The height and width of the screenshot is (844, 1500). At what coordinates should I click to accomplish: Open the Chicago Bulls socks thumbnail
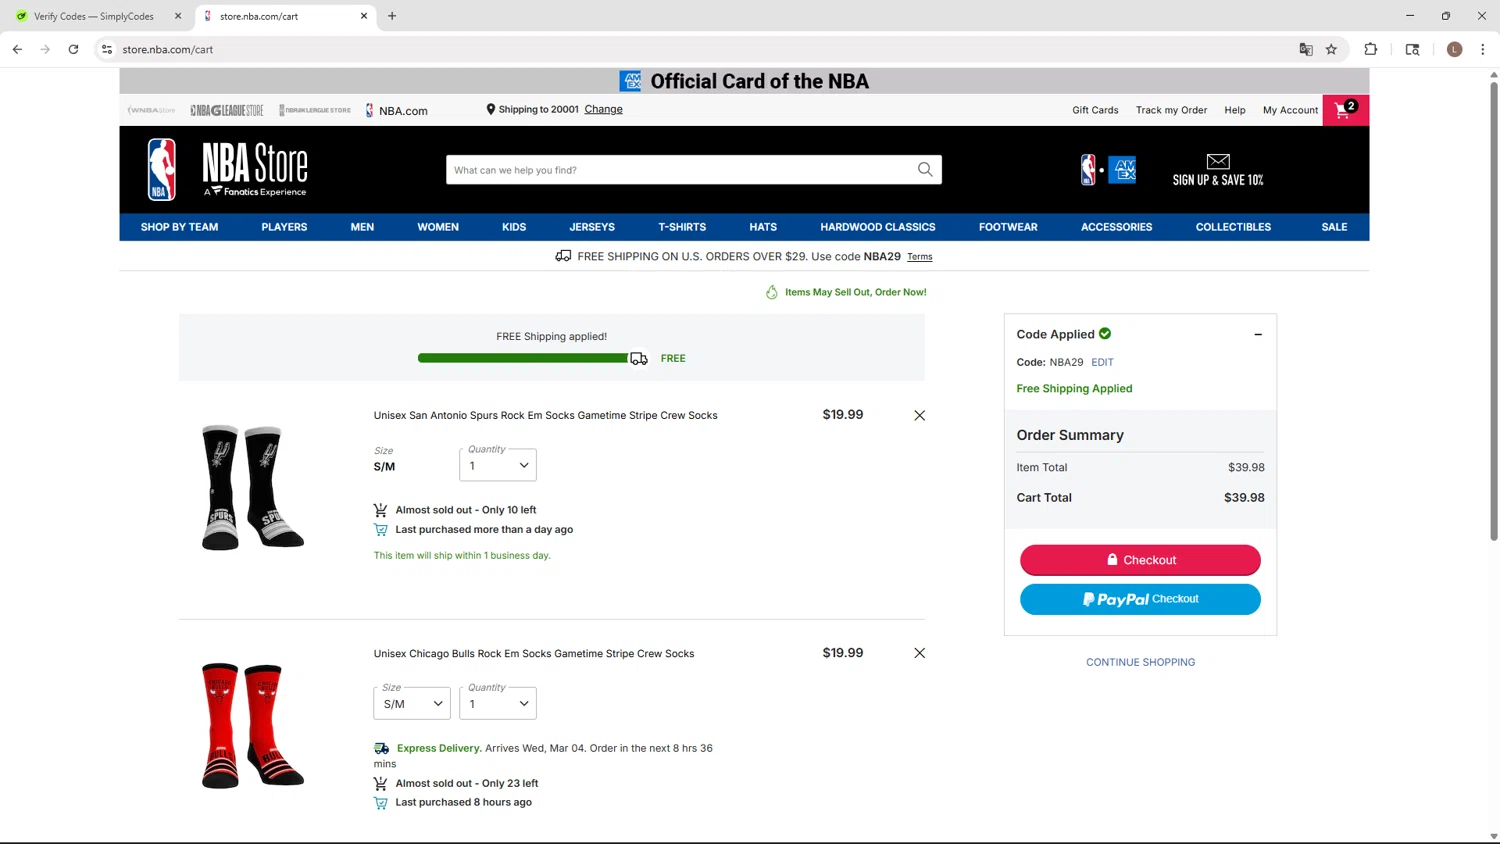pyautogui.click(x=253, y=726)
